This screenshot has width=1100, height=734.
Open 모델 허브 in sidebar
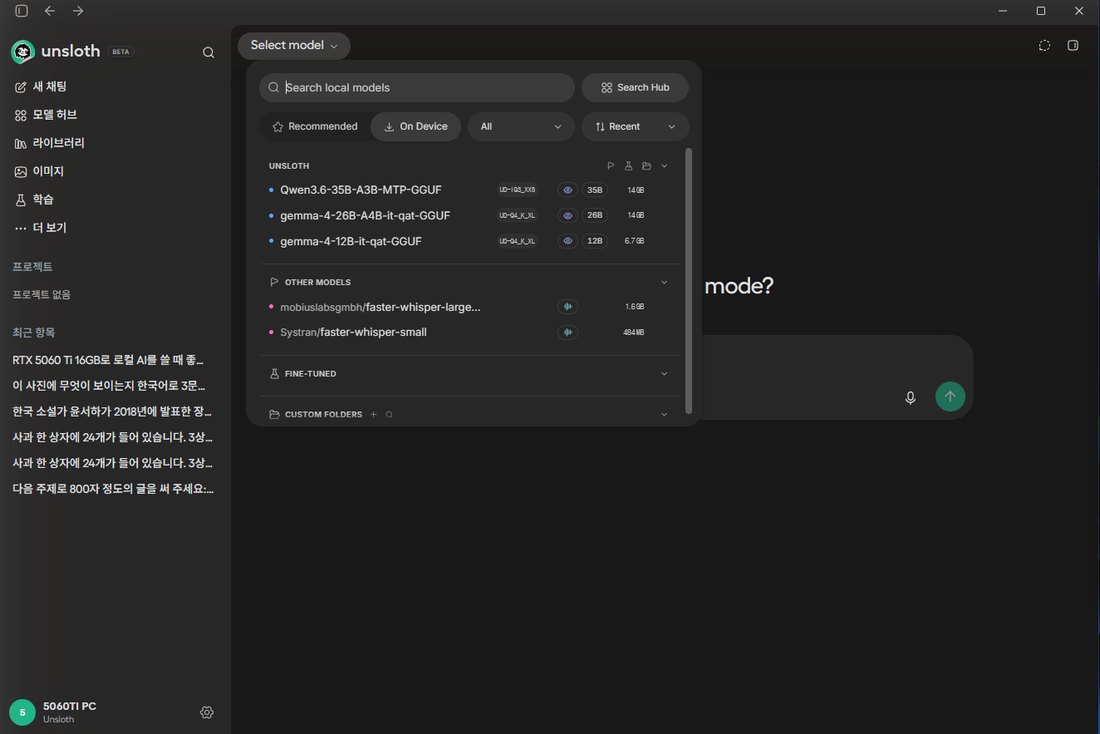[x=46, y=114]
